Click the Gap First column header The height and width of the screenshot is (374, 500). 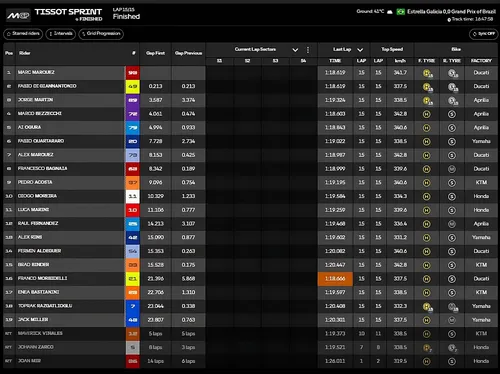pyautogui.click(x=155, y=53)
